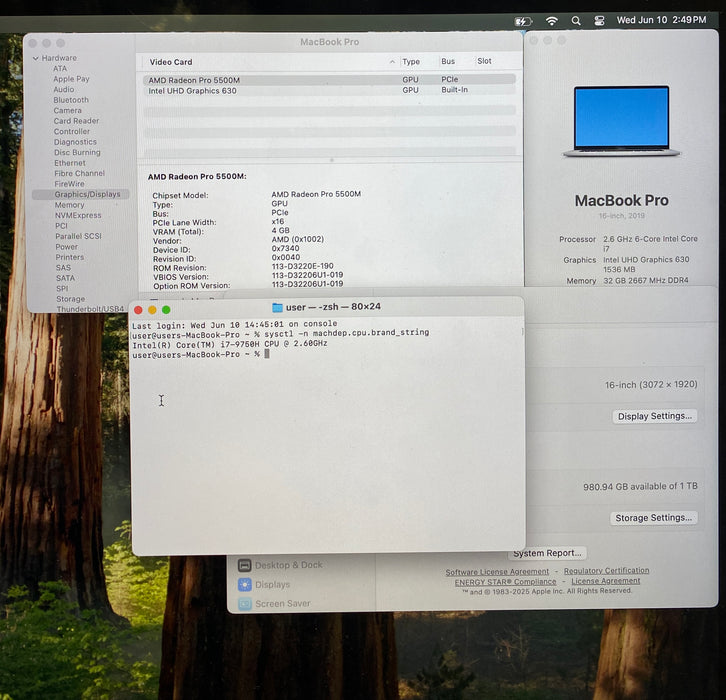Screen dimensions: 726x700
Task: Zoom the Terminal window green button
Action: [166, 310]
